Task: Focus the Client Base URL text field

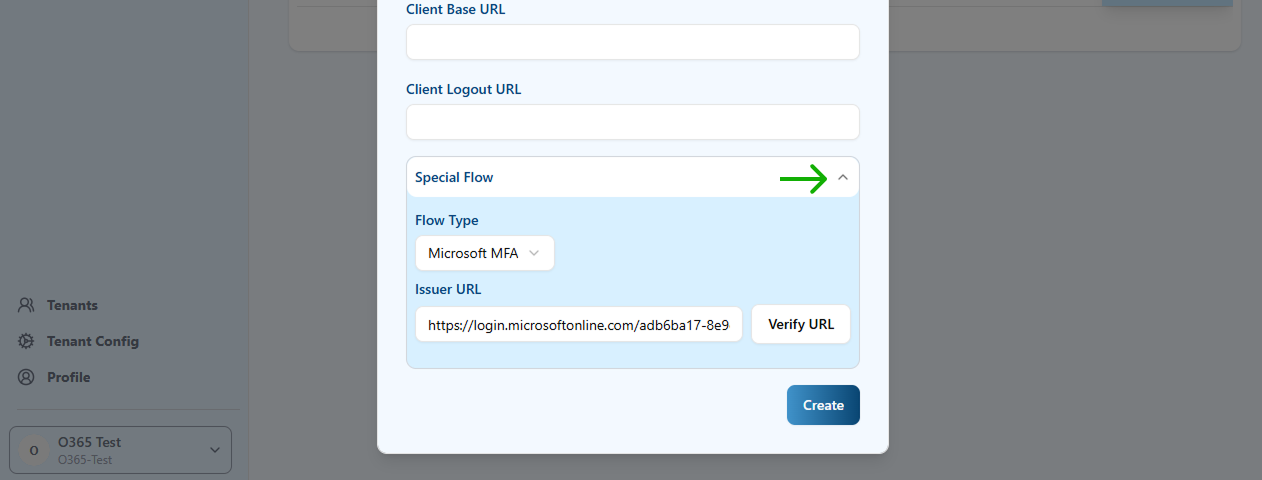Action: pyautogui.click(x=632, y=42)
